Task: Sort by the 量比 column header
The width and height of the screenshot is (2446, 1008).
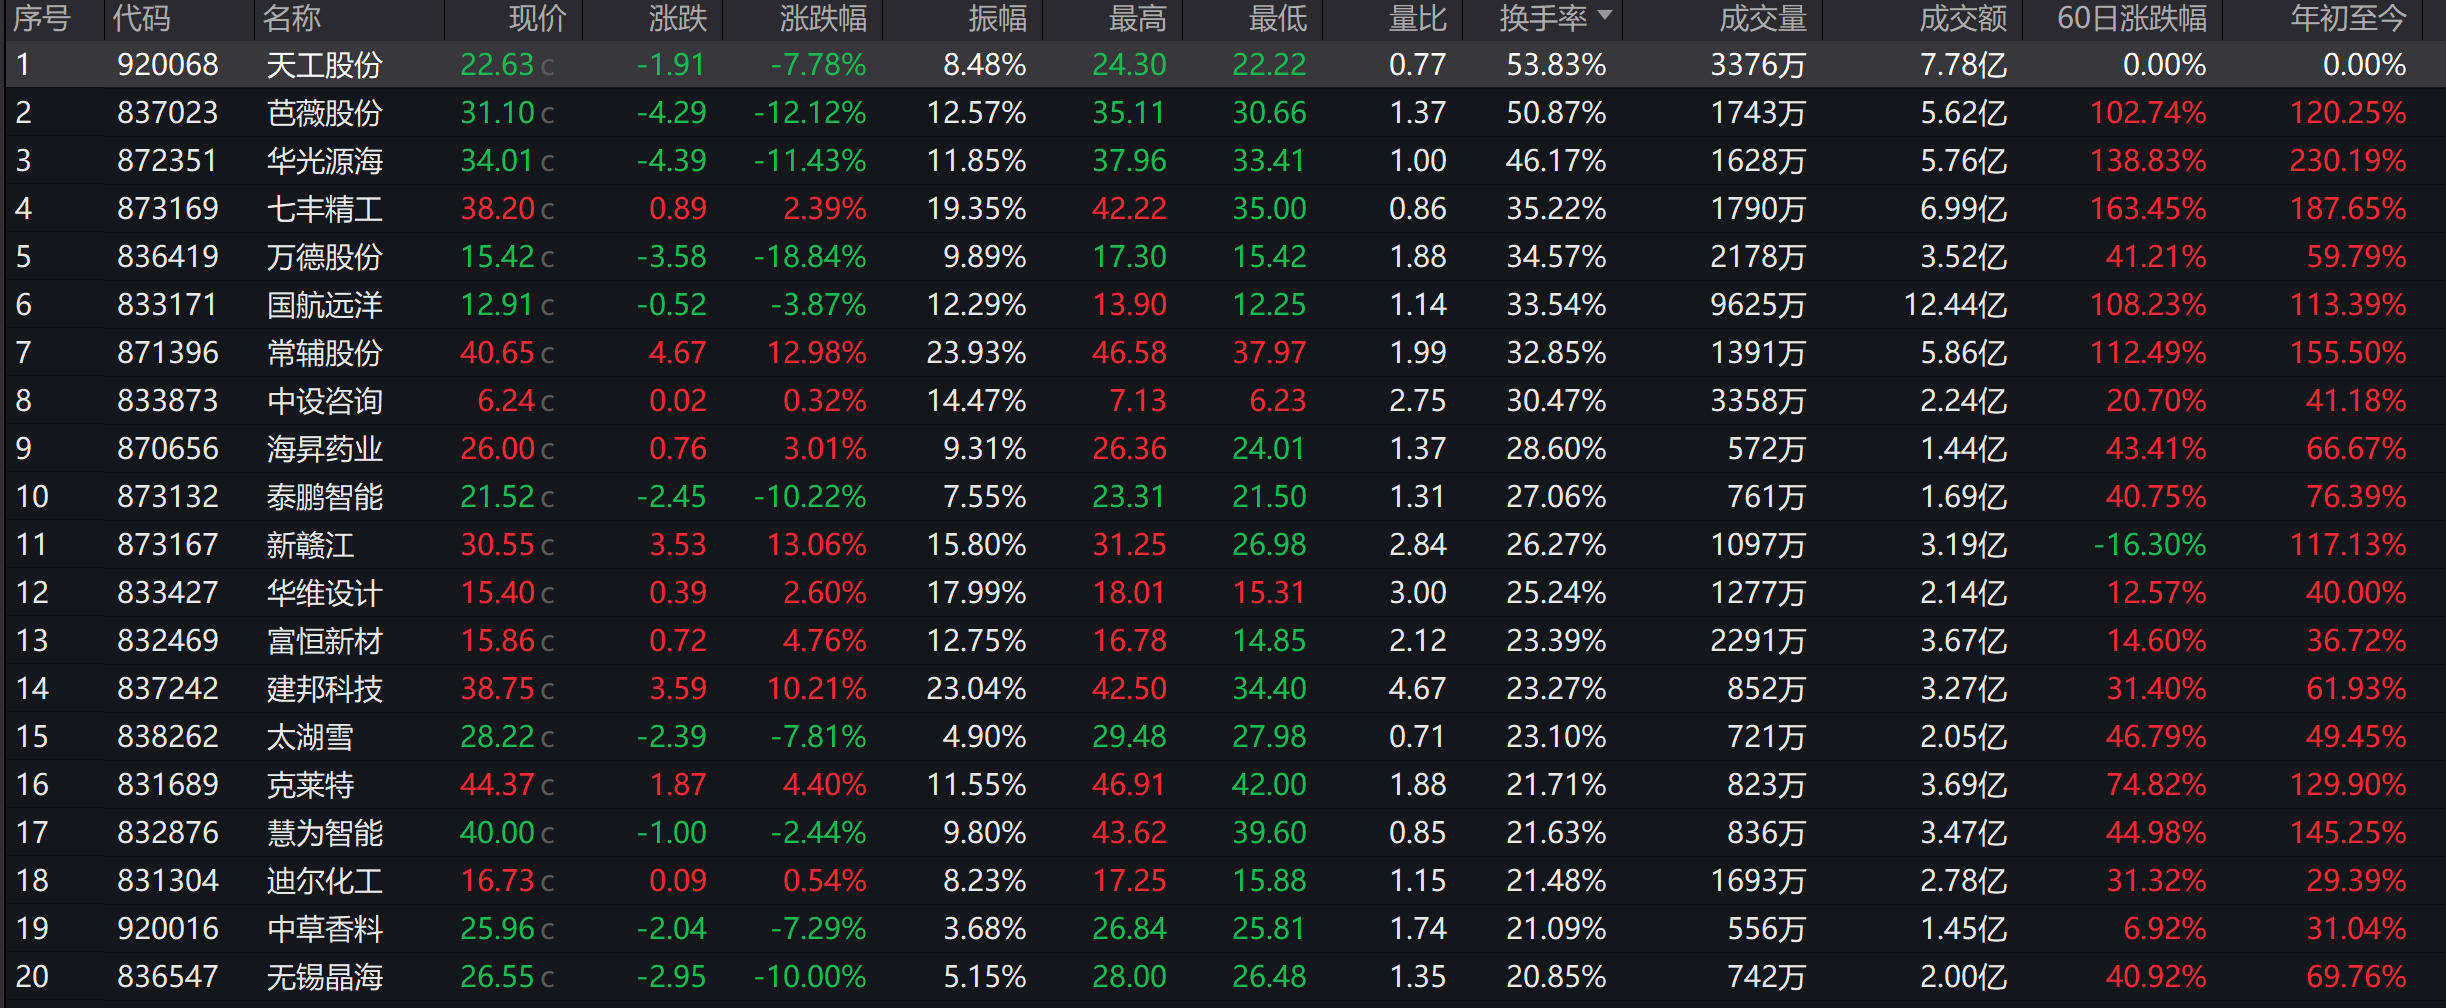Action: coord(1417,18)
